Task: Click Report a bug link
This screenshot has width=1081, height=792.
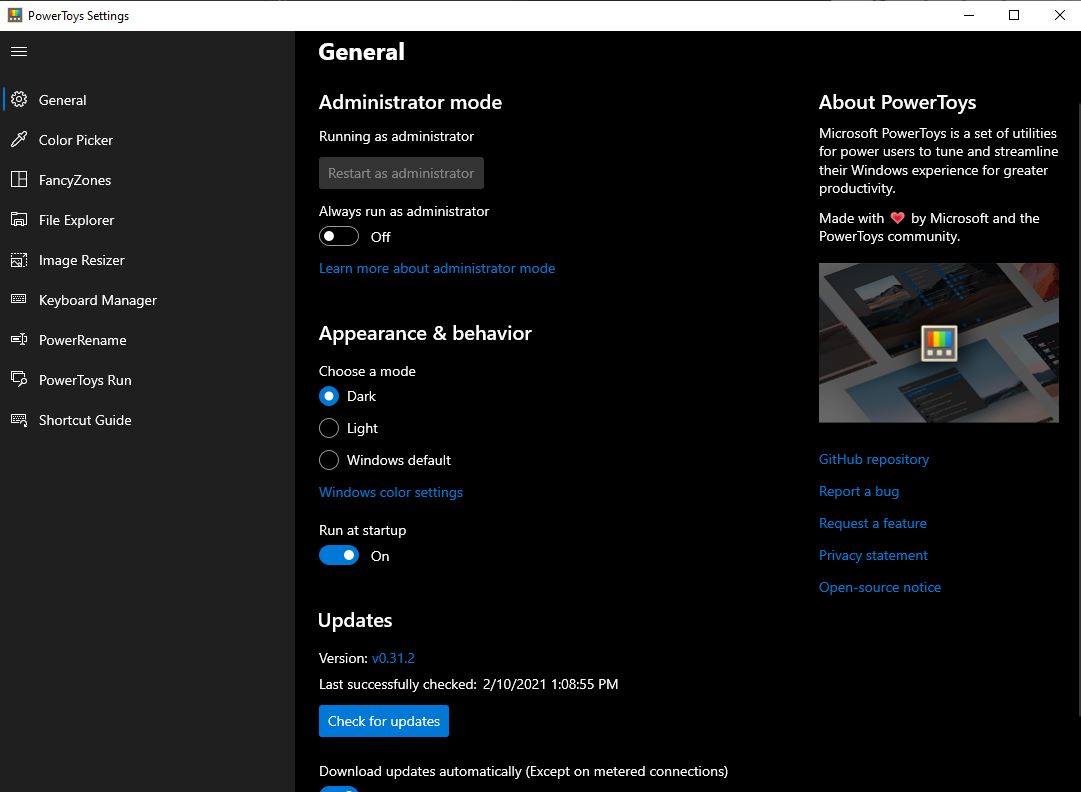Action: pyautogui.click(x=859, y=491)
